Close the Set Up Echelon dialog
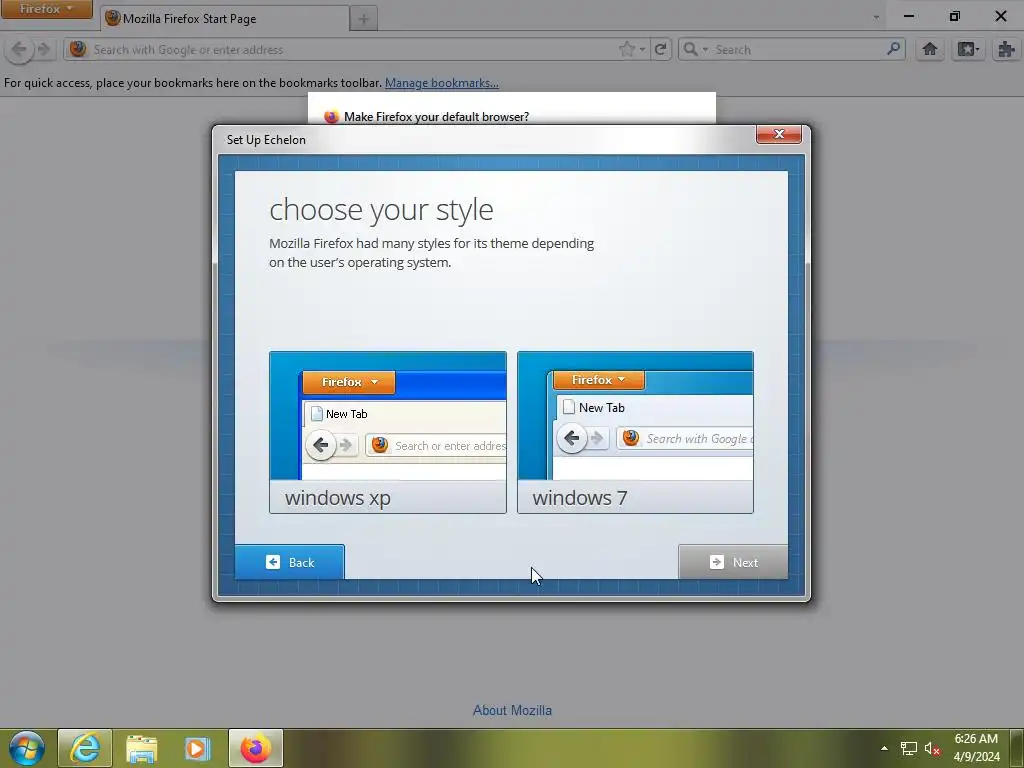 pos(778,134)
